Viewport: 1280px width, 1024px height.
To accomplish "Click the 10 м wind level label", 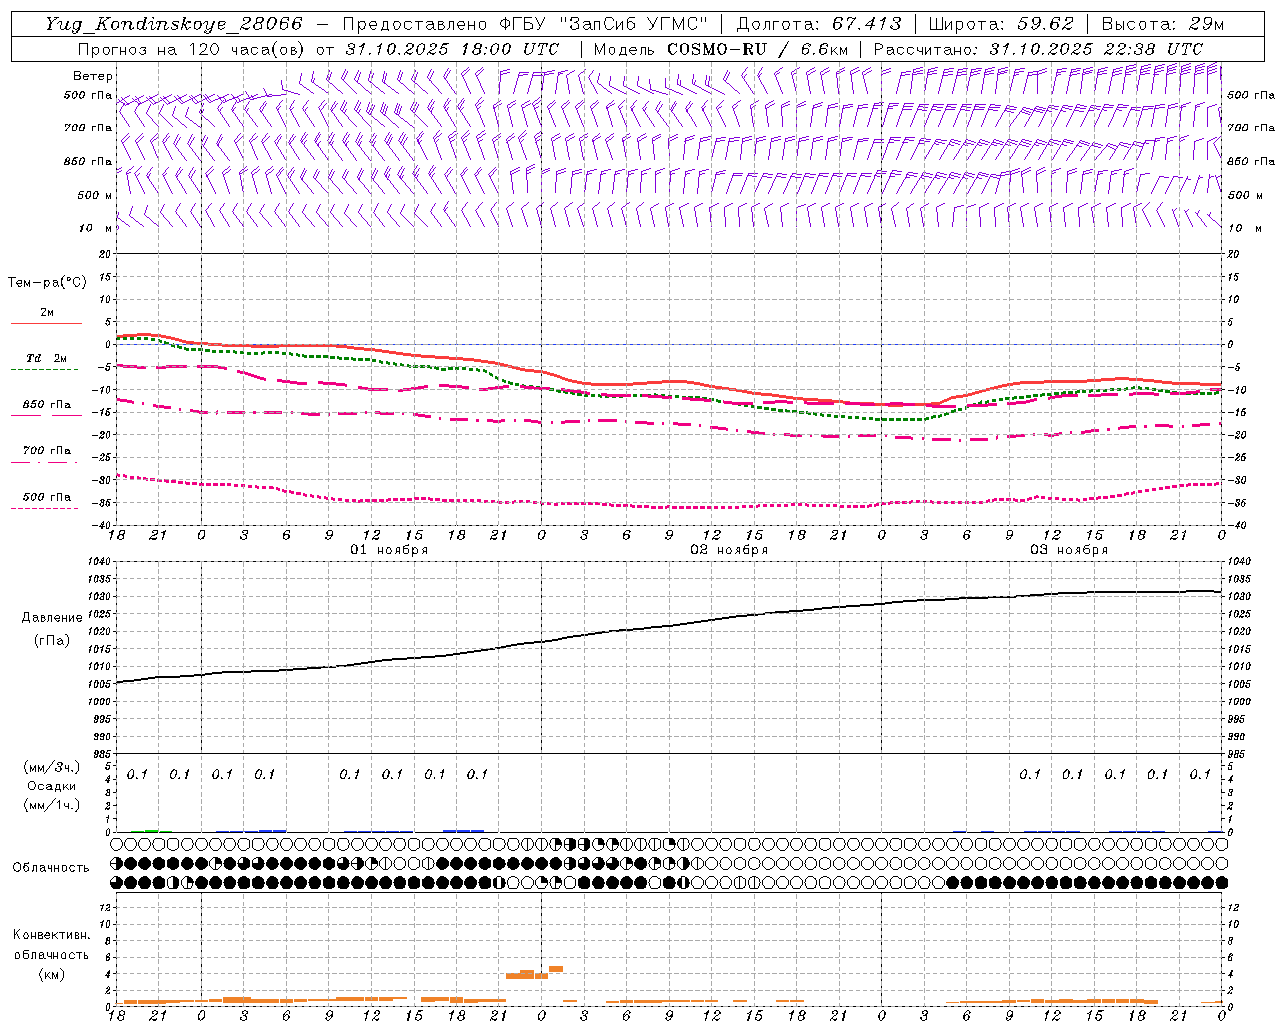I will click(x=96, y=228).
